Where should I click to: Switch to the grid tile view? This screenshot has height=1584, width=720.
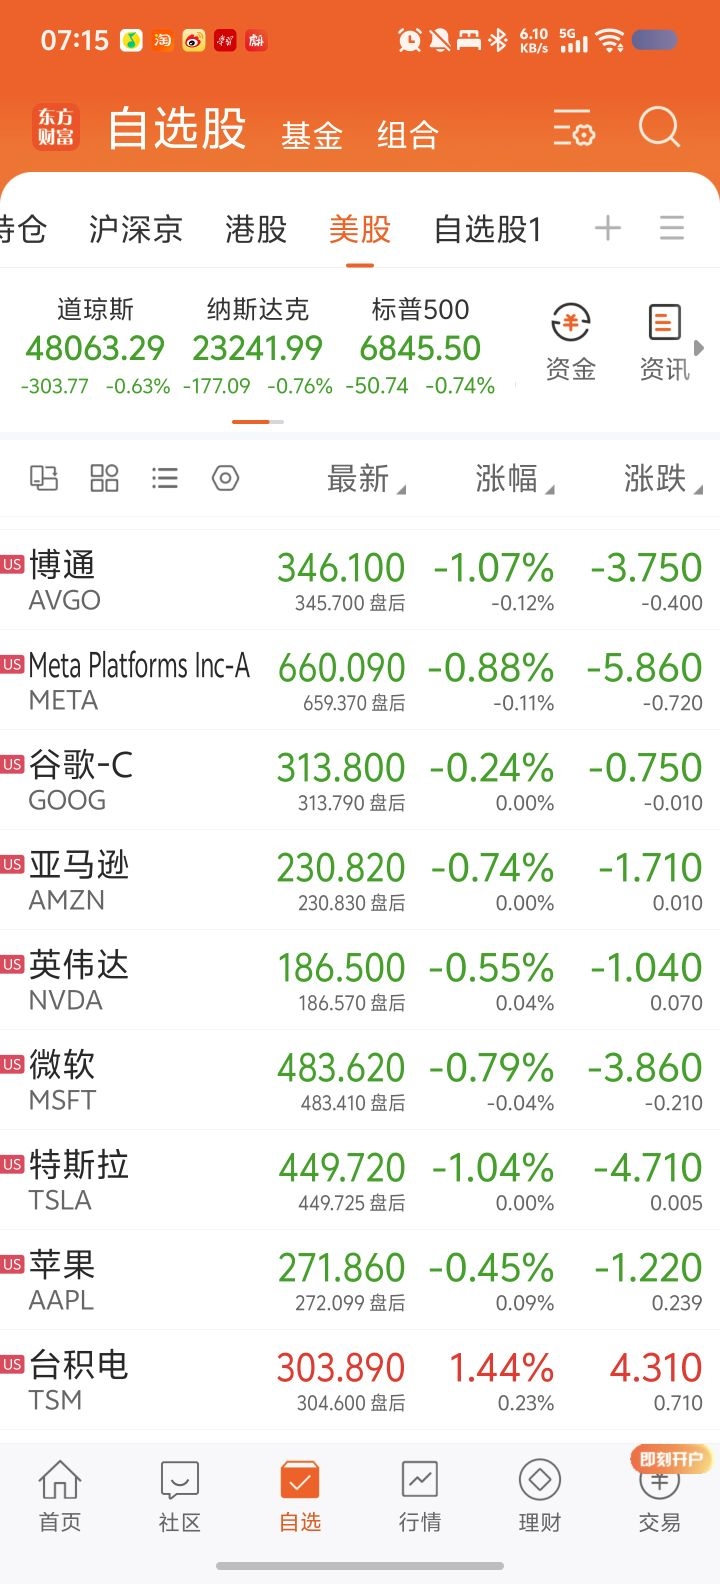104,478
